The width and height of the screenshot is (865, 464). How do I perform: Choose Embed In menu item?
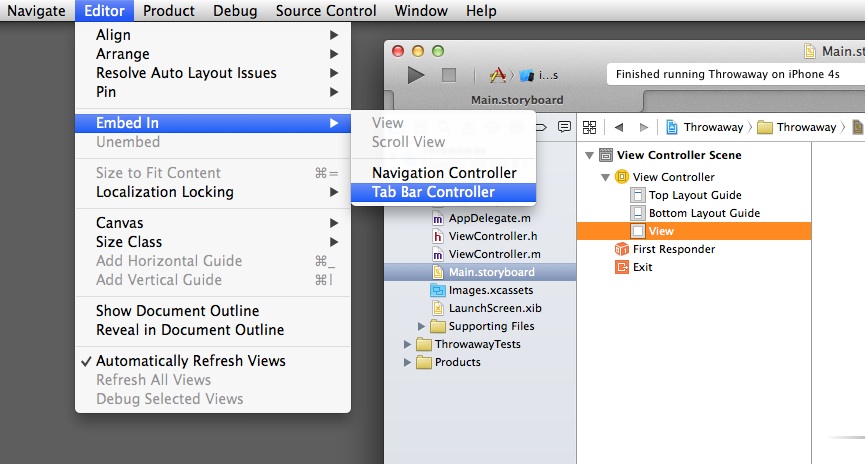(x=213, y=123)
